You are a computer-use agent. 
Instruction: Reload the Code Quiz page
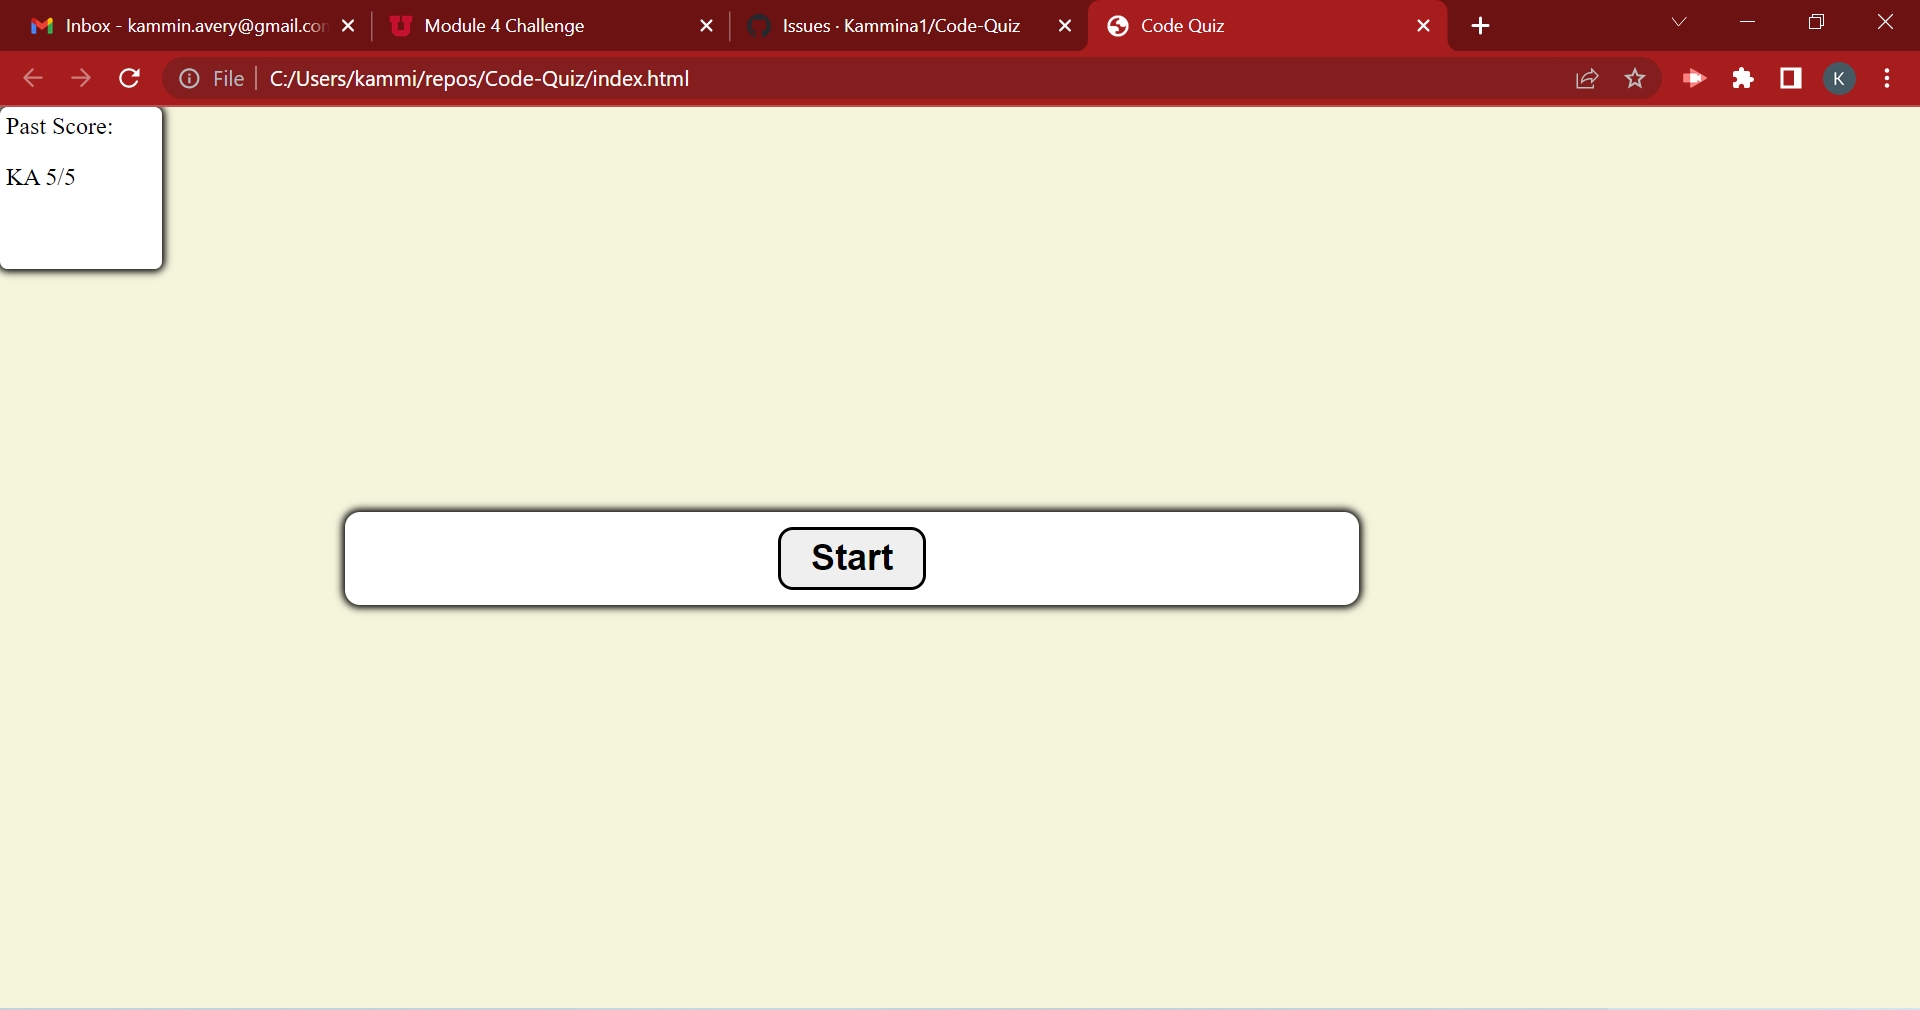point(130,79)
